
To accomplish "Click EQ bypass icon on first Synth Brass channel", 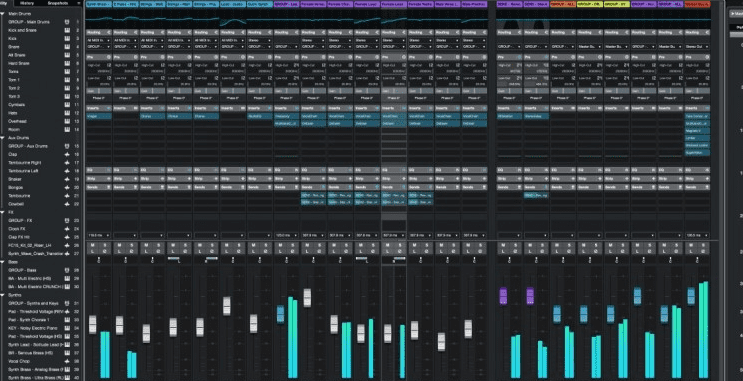I will (x=109, y=170).
